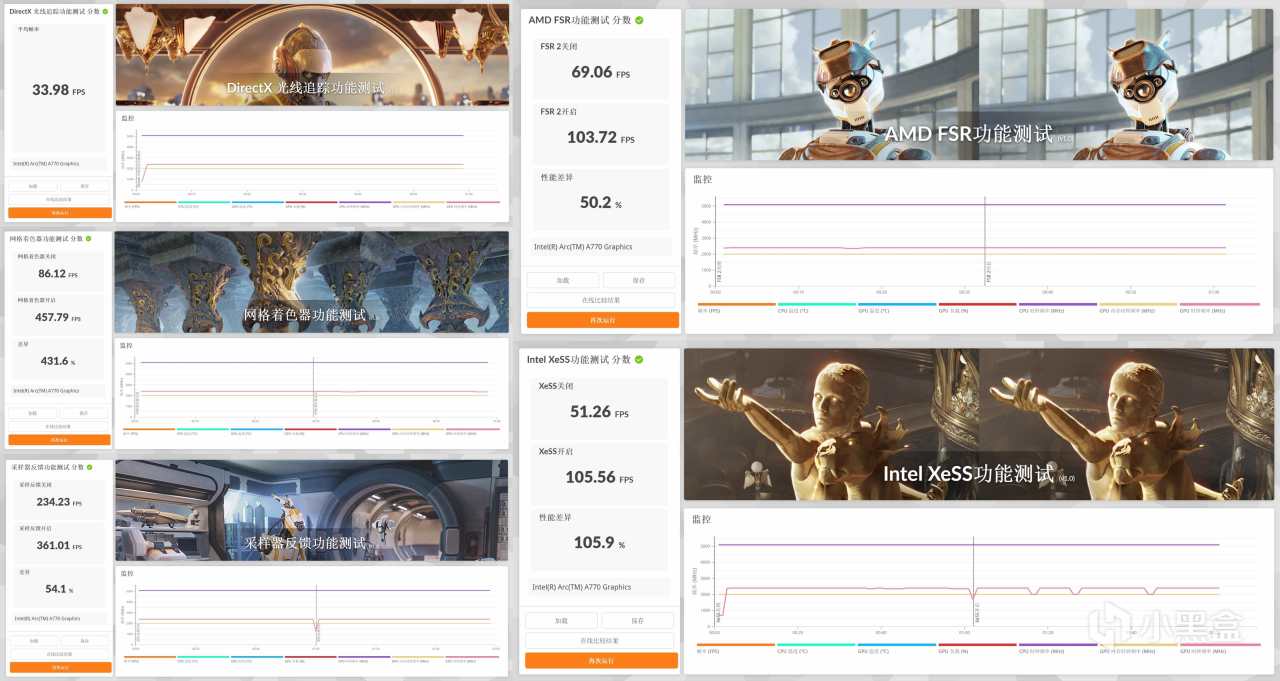This screenshot has width=1280, height=681.
Task: Select the 103.72 FPS FSR 2 on result
Action: pos(600,138)
